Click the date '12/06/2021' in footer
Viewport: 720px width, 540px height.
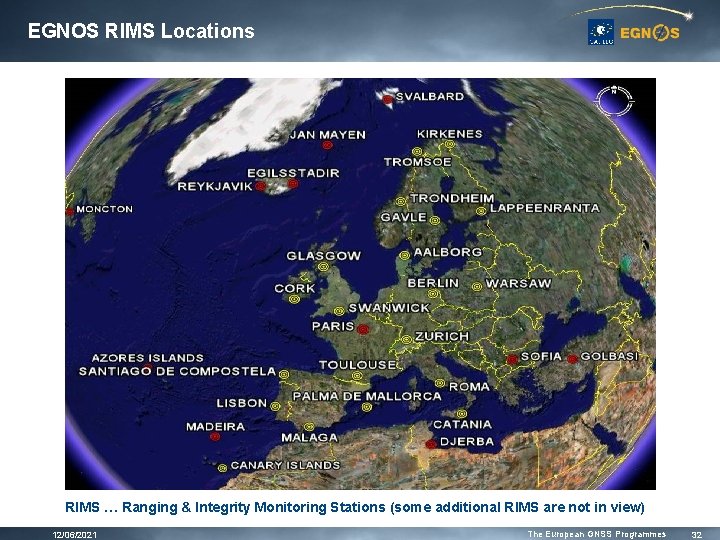[75, 534]
